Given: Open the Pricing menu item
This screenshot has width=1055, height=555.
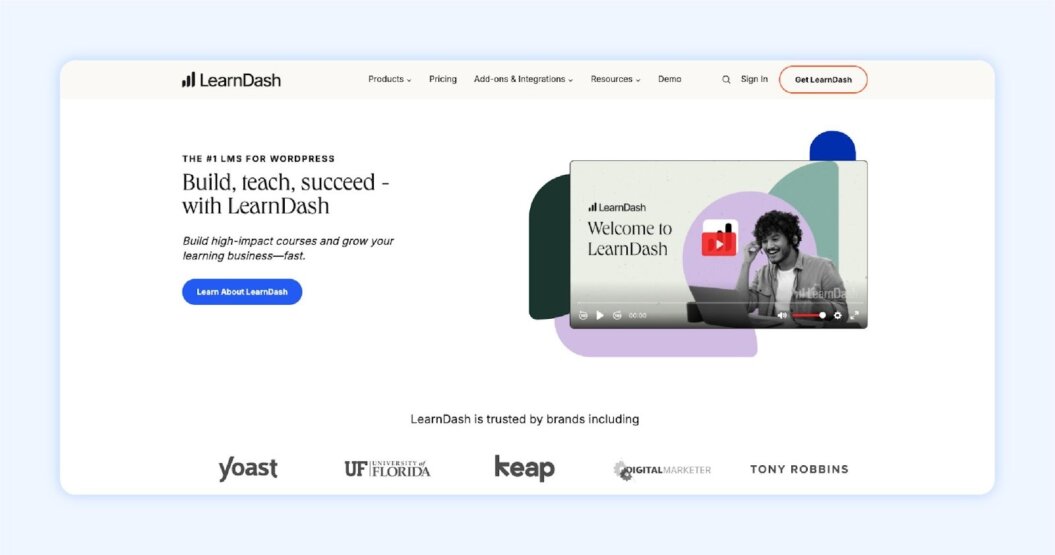Looking at the screenshot, I should pyautogui.click(x=443, y=79).
